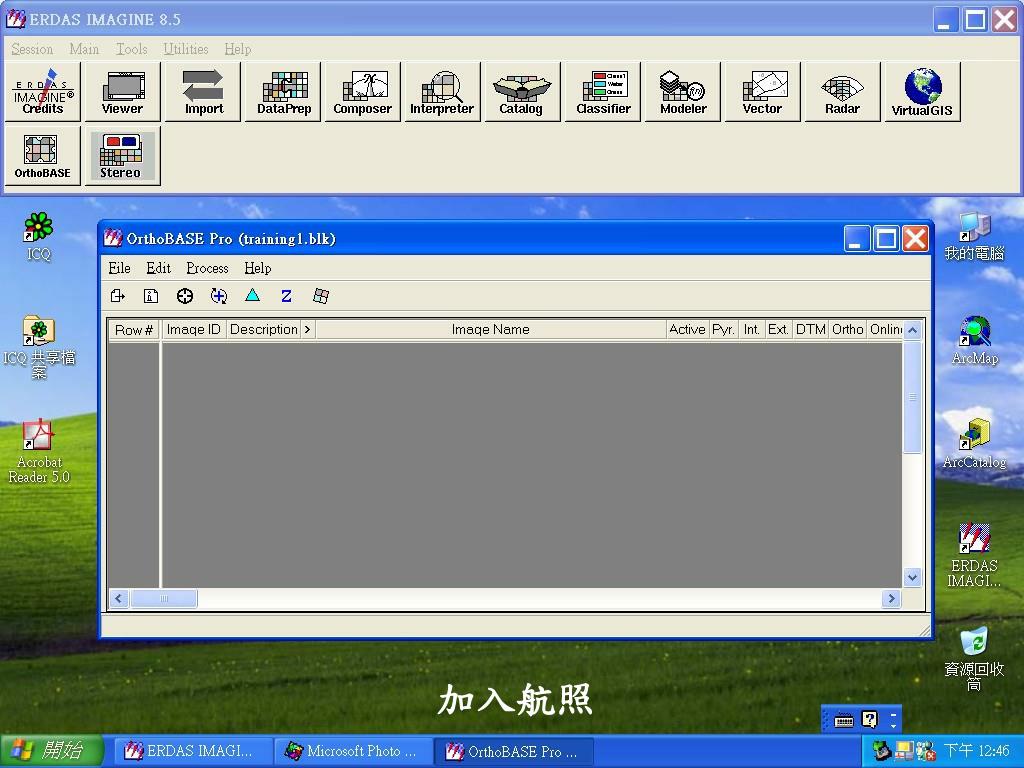Open OrthoBASE from the ERDAS icon panel
This screenshot has width=1024, height=768.
click(42, 156)
